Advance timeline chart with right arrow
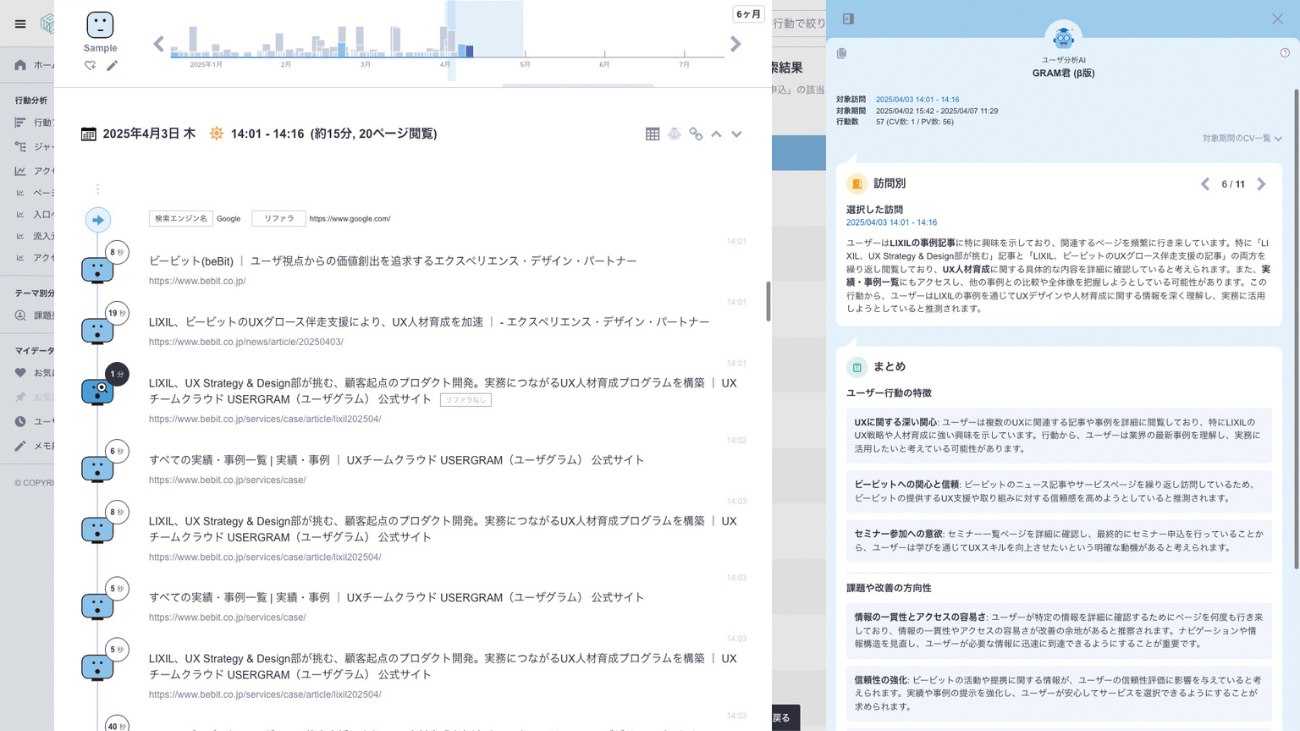 pyautogui.click(x=736, y=44)
